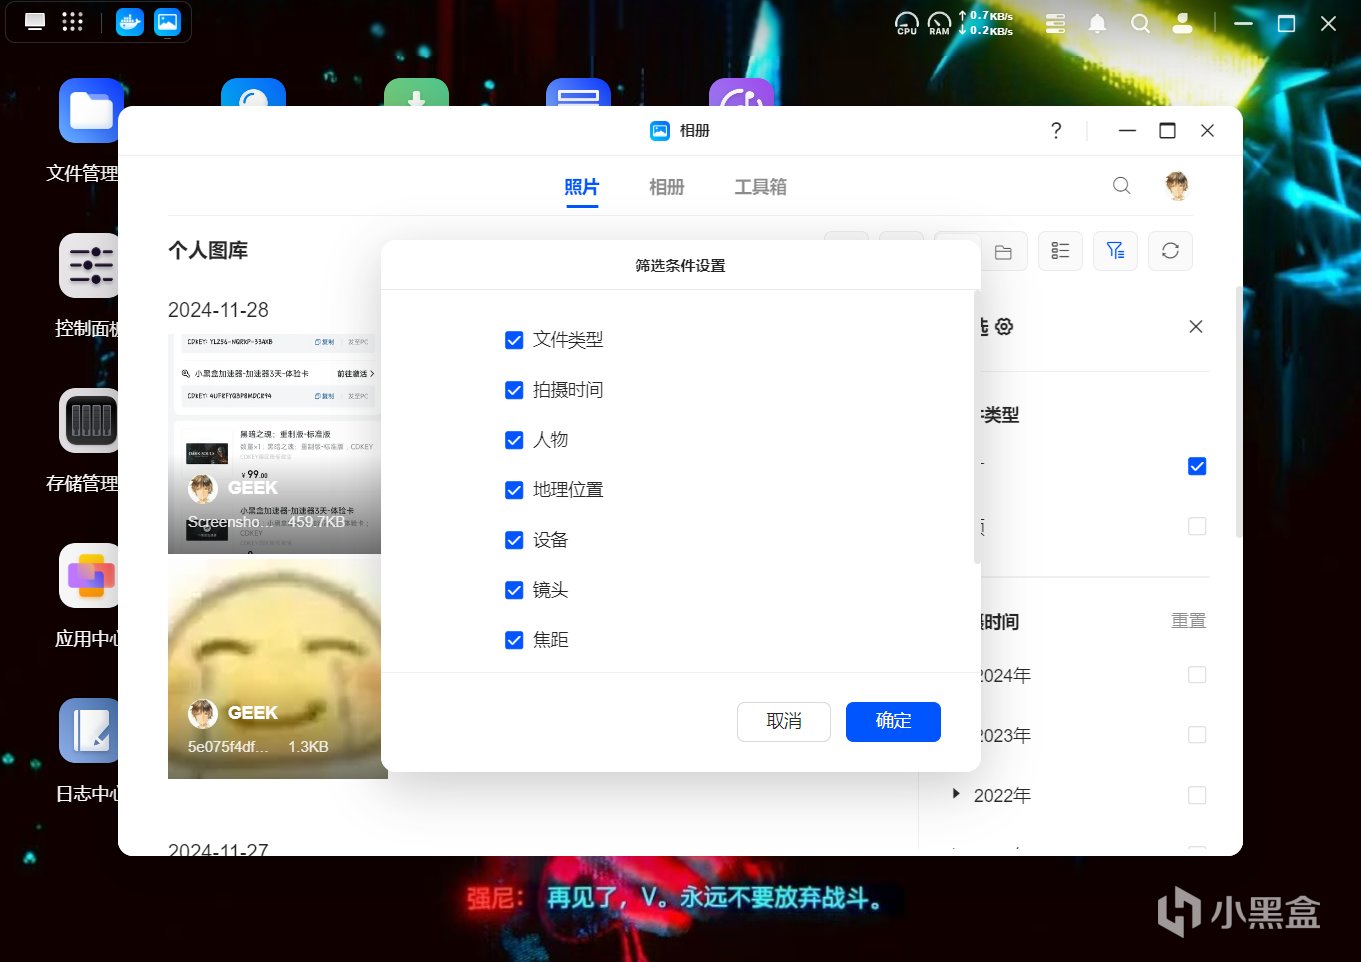
Task: Uncheck the 焦距 filter option
Action: click(514, 640)
